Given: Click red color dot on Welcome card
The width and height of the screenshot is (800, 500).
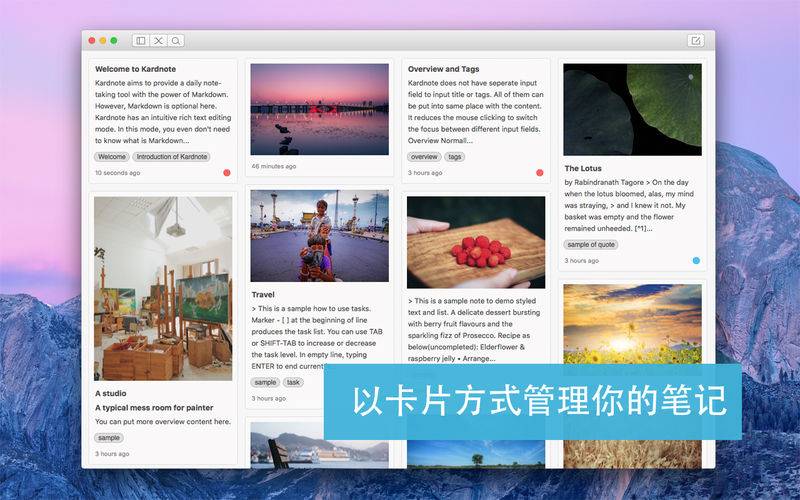Looking at the screenshot, I should [x=227, y=173].
